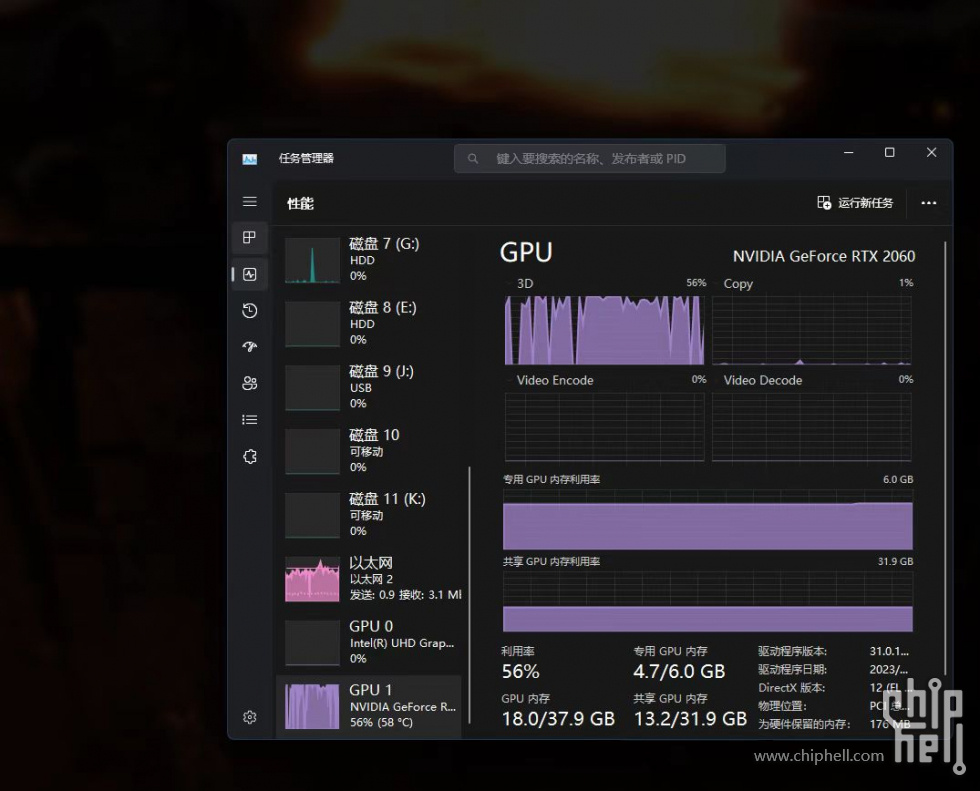Click the 31.9 GB shared graph maximum

tap(896, 561)
